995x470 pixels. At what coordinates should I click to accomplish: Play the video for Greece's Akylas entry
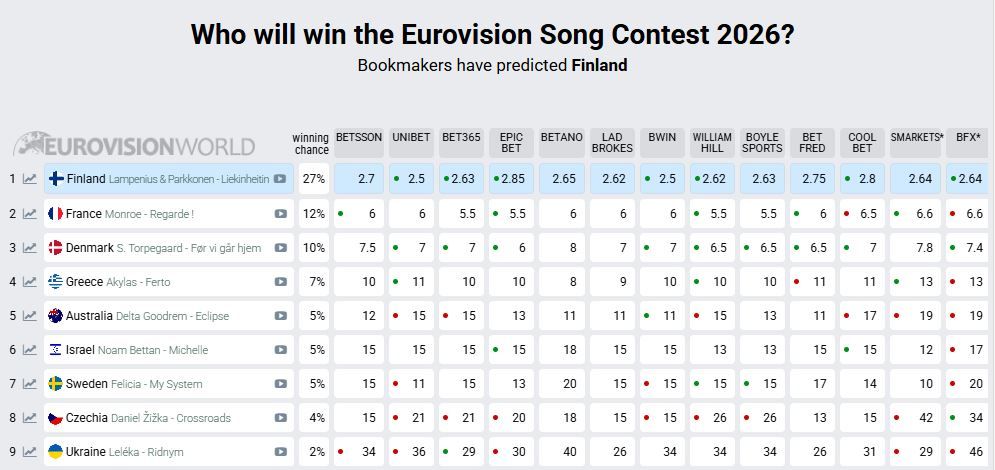point(281,282)
